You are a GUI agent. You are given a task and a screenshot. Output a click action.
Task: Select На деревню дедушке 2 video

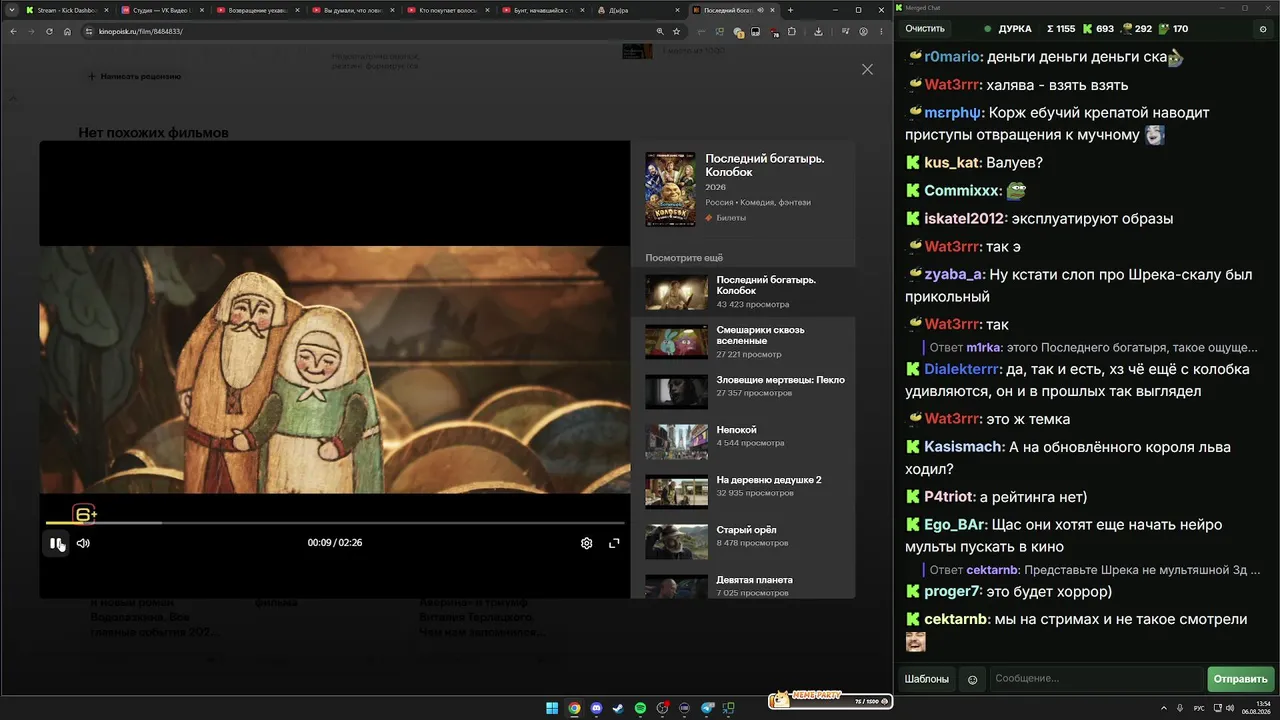click(742, 492)
